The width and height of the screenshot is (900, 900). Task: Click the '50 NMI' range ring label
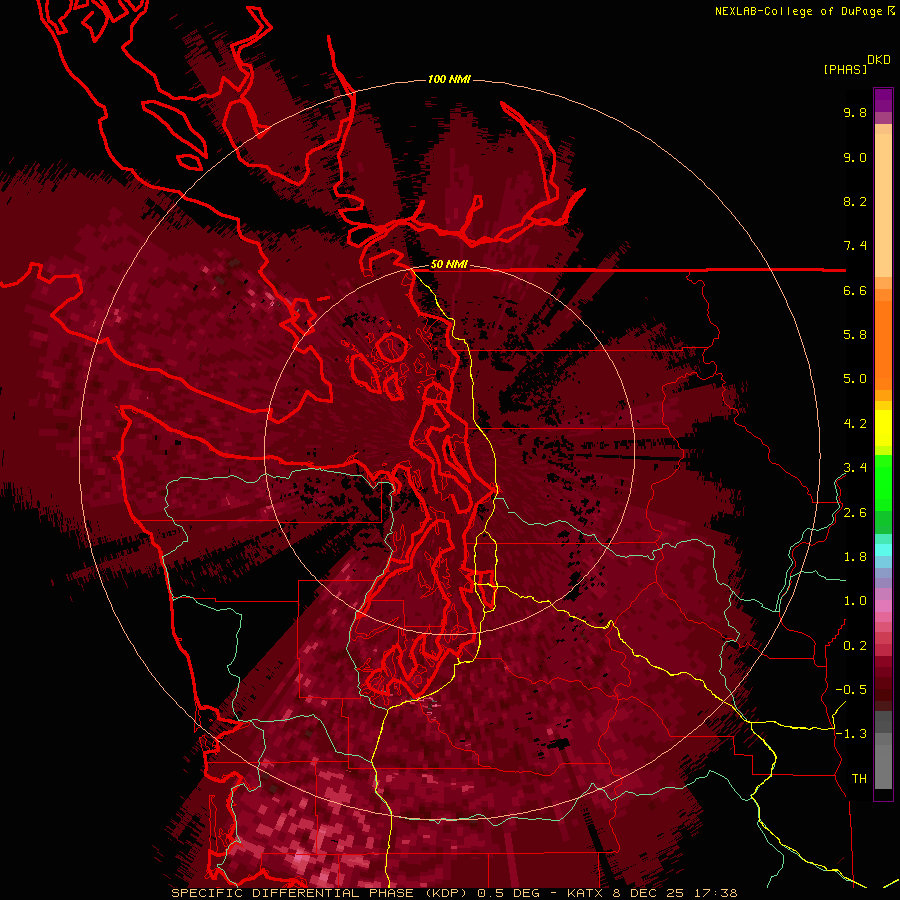click(x=449, y=265)
